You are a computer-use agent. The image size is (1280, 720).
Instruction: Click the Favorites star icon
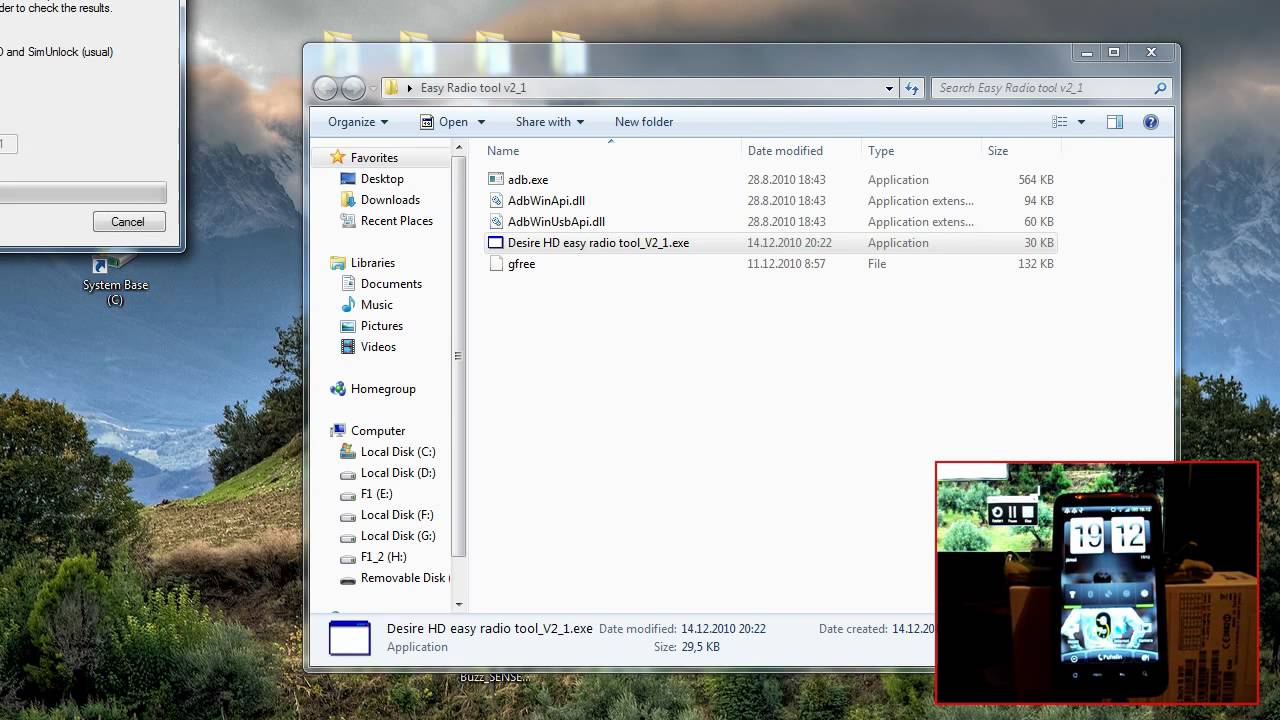click(x=338, y=157)
